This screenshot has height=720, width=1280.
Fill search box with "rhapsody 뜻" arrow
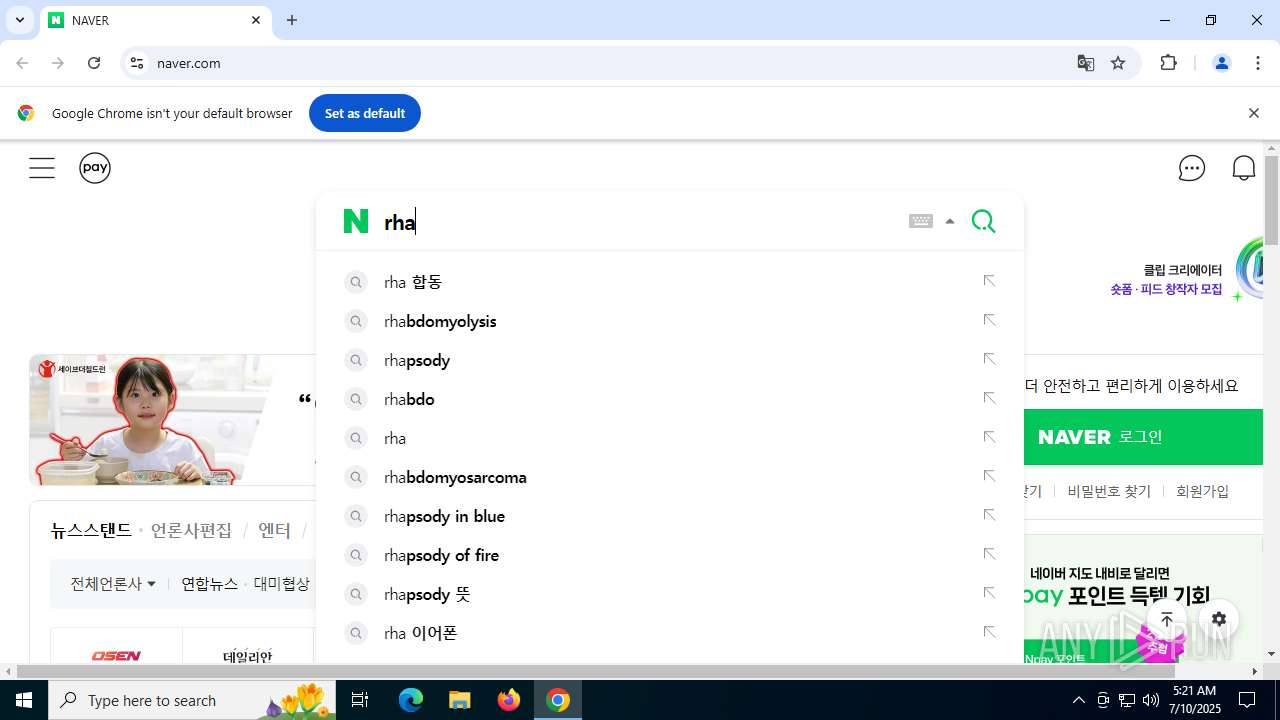point(989,593)
